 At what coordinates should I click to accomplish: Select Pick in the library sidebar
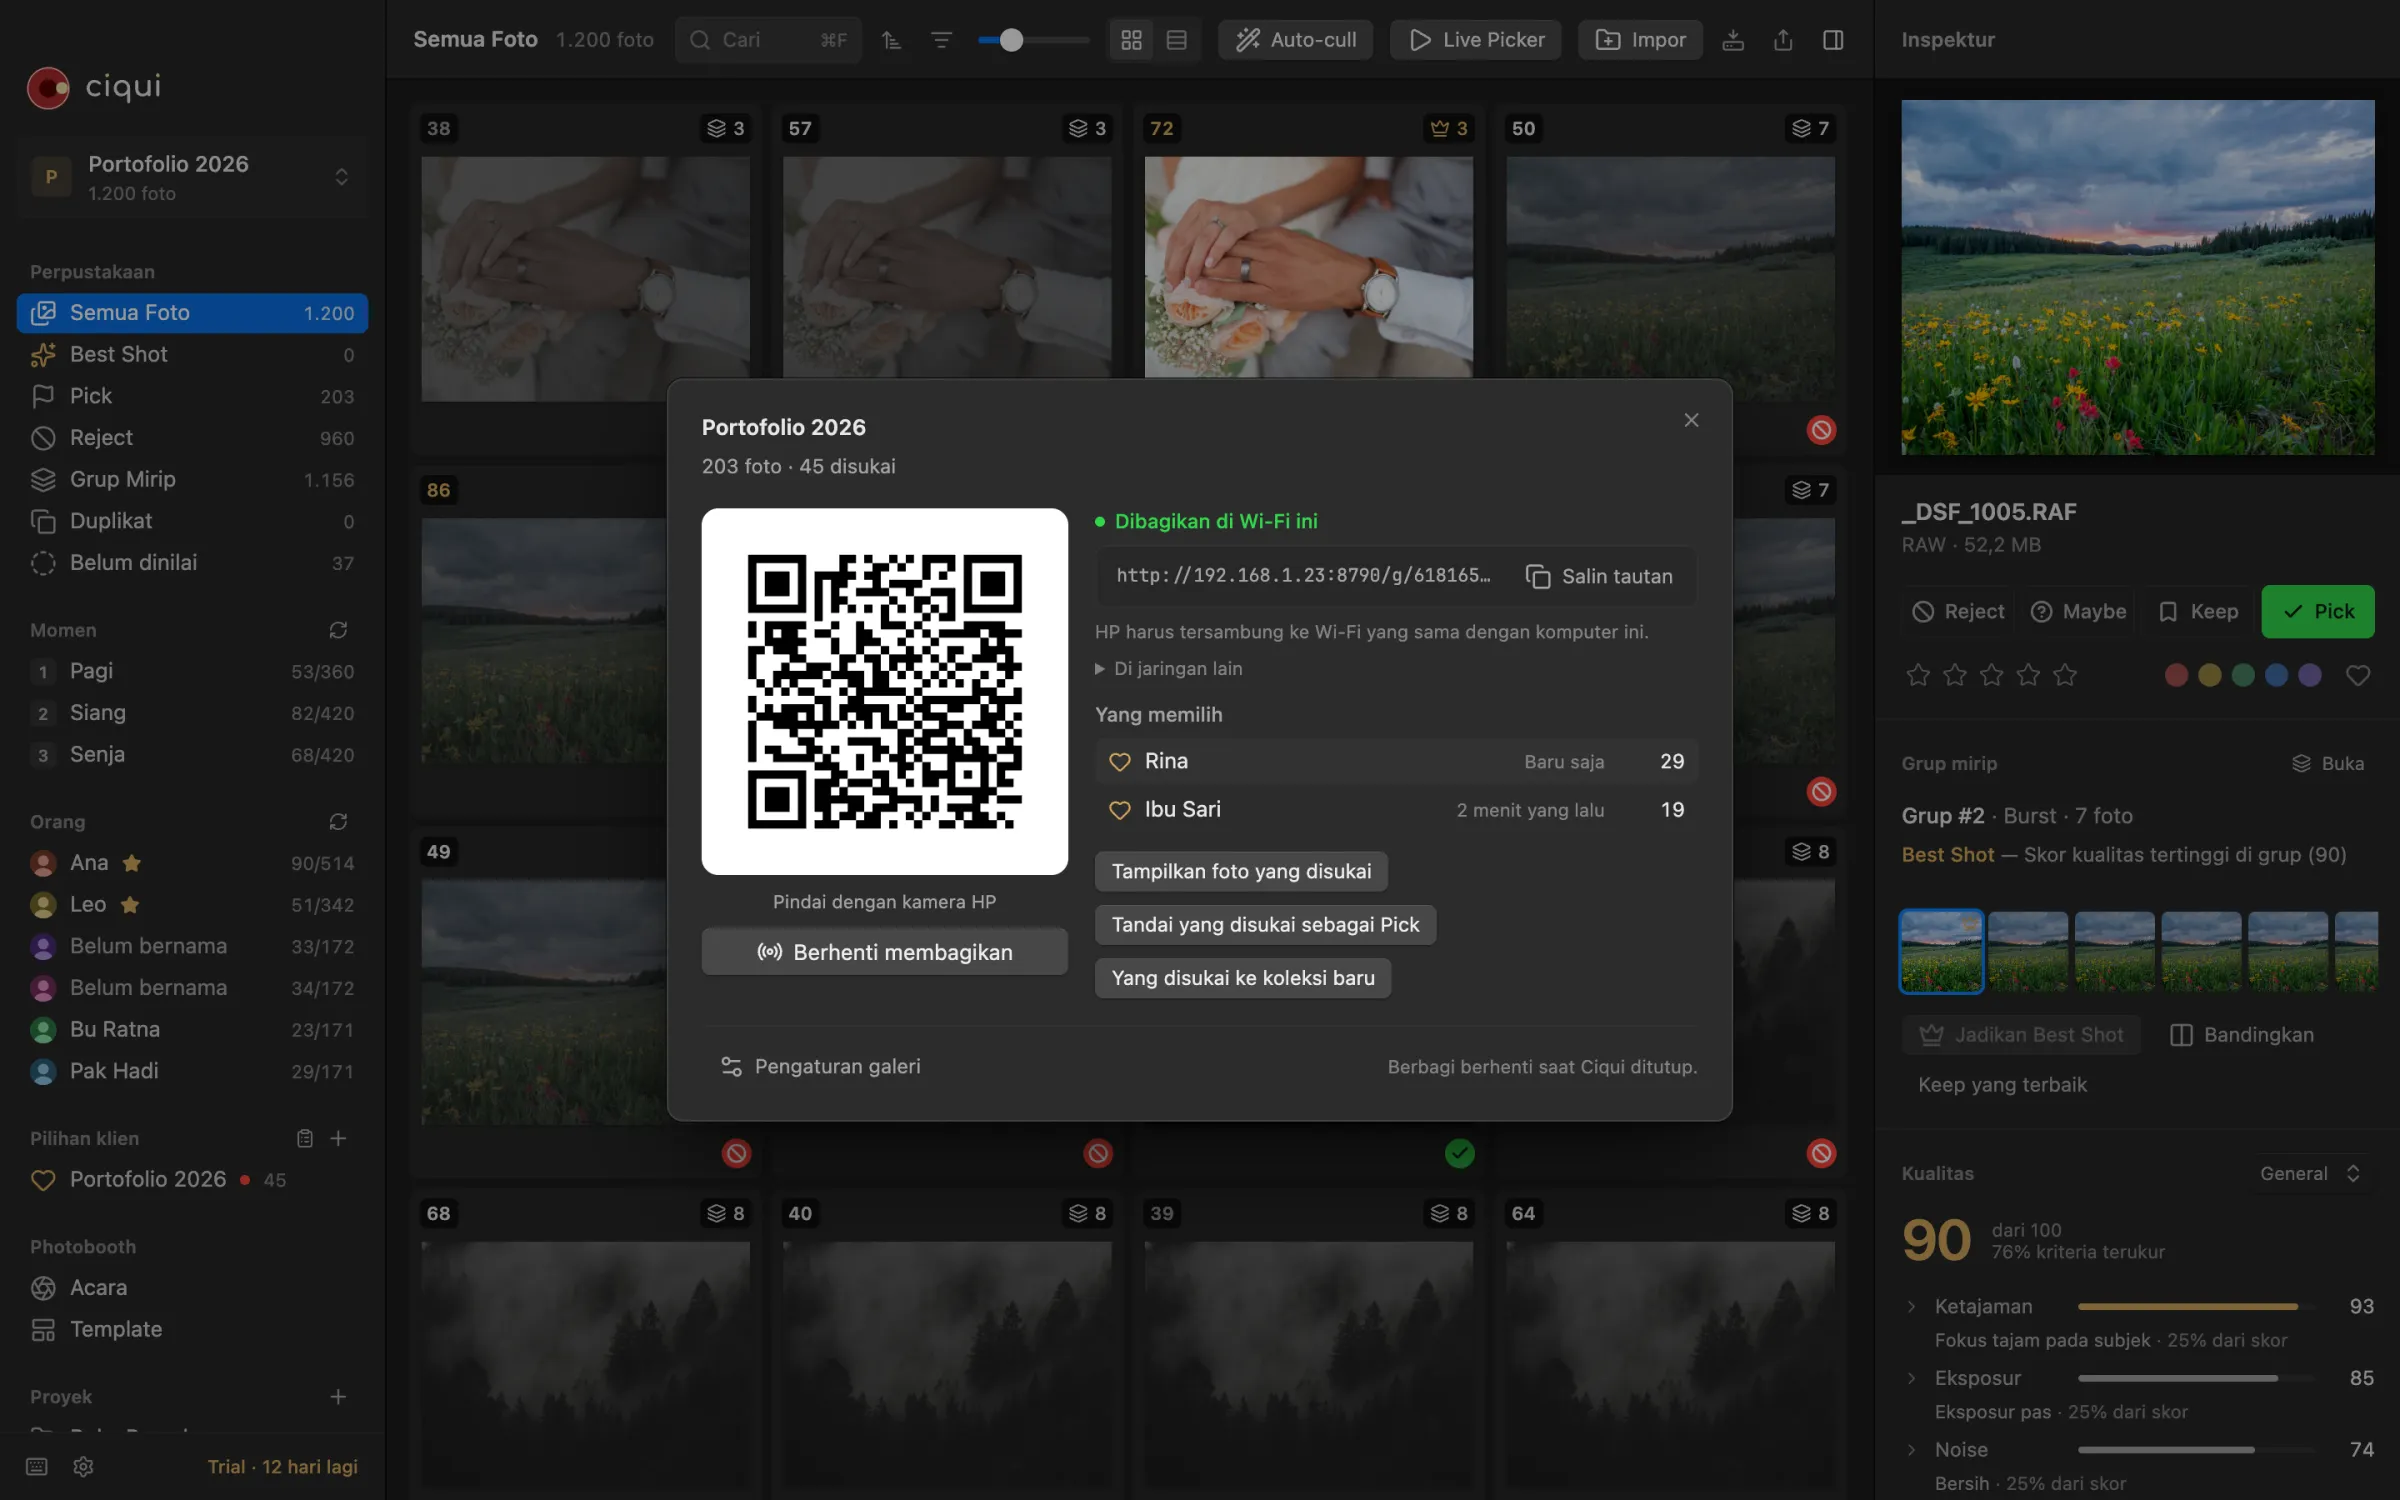click(x=192, y=396)
